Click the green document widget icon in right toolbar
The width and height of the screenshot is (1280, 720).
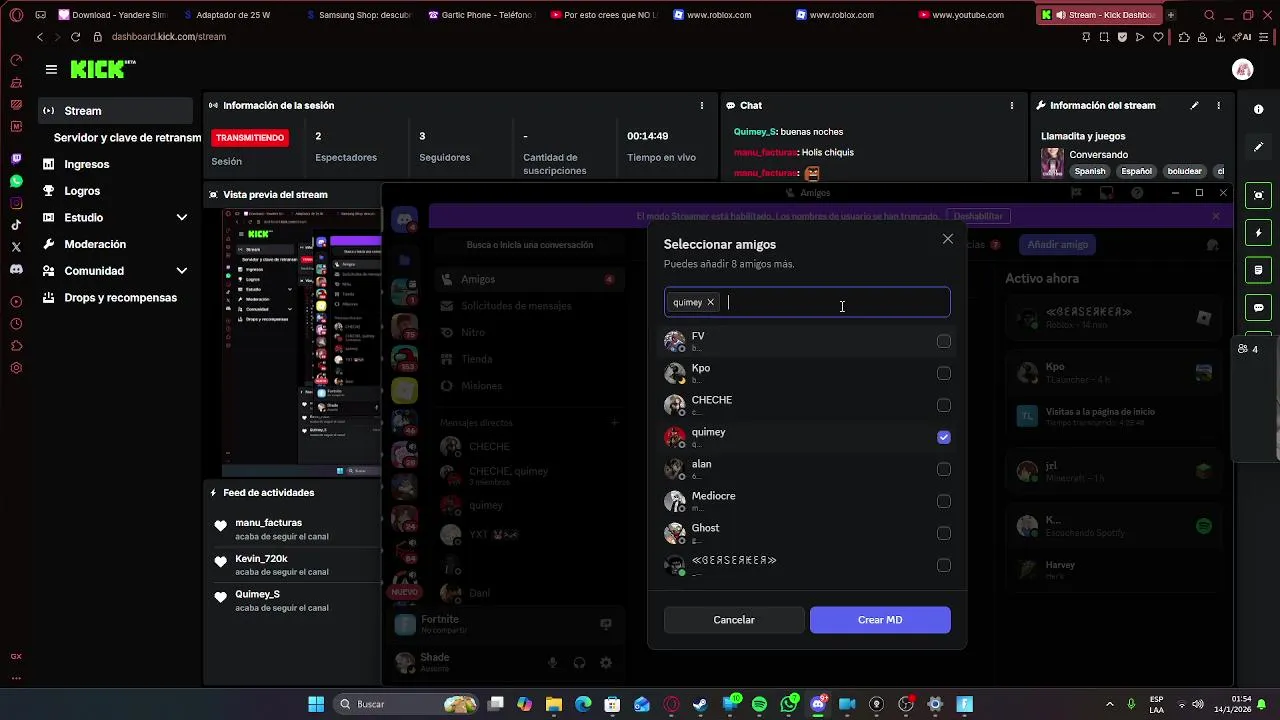point(1259,270)
